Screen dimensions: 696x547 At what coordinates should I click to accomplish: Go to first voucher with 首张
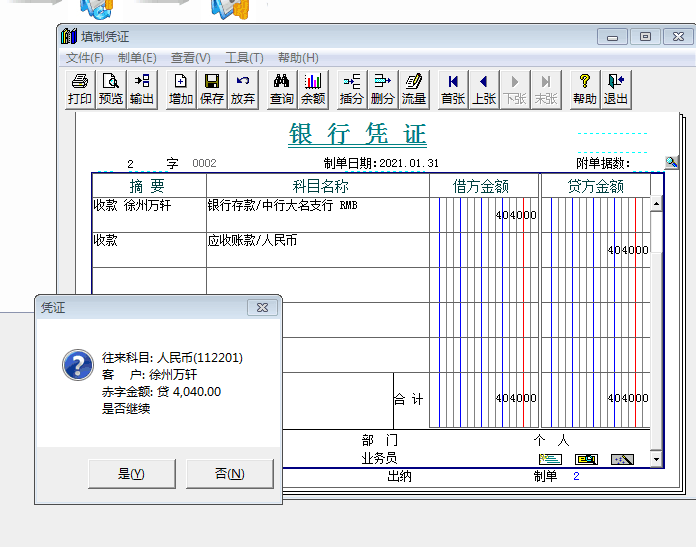click(453, 89)
